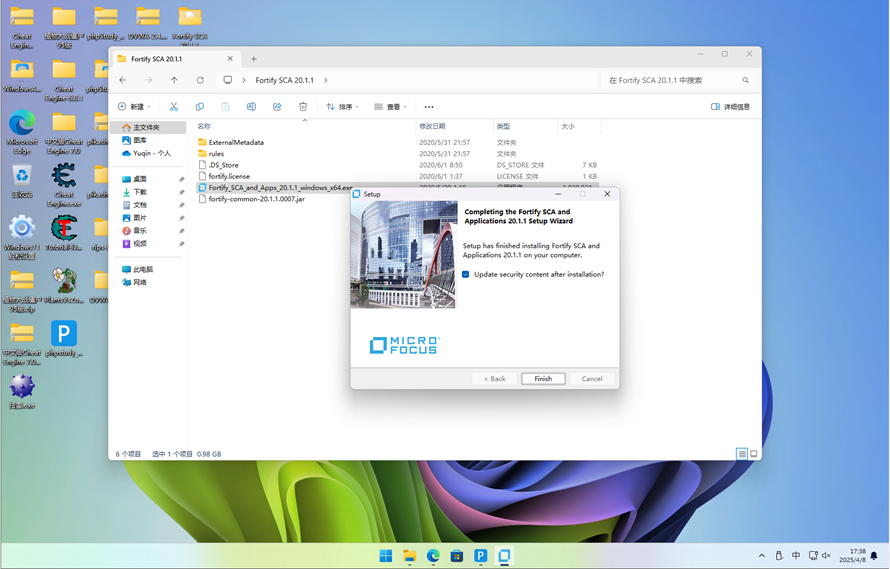Open File Explorer from taskbar

pyautogui.click(x=409, y=555)
